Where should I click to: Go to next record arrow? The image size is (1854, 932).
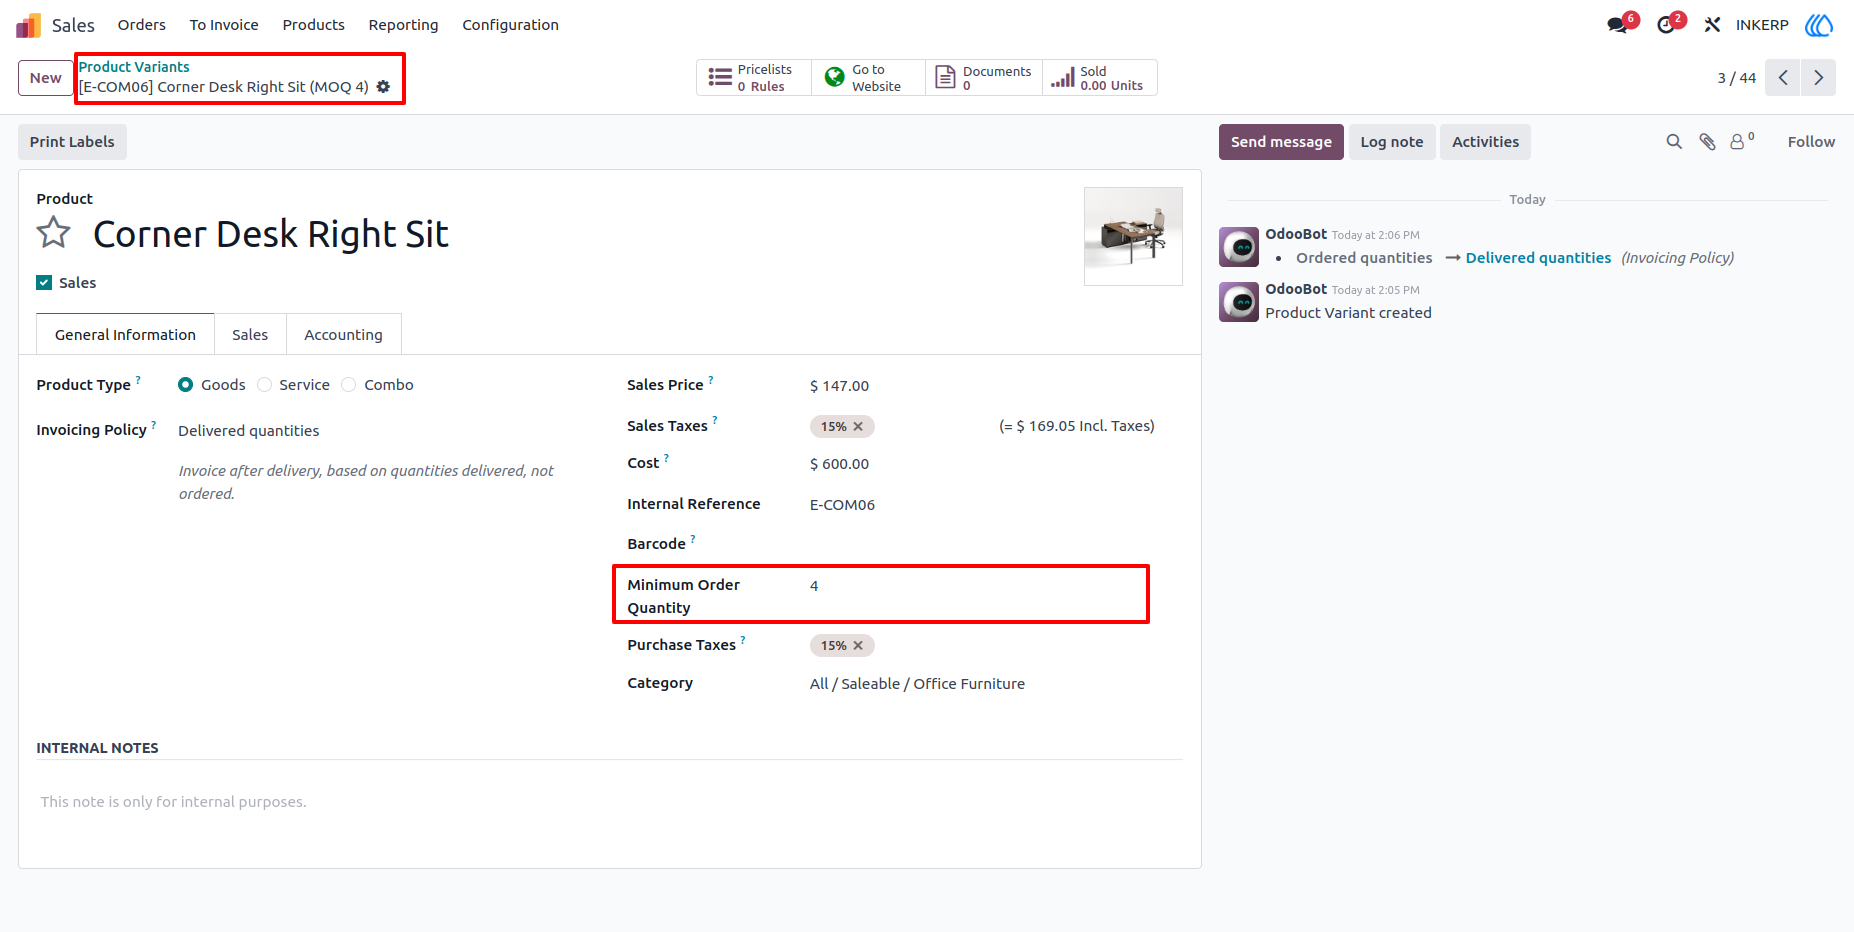pyautogui.click(x=1818, y=78)
